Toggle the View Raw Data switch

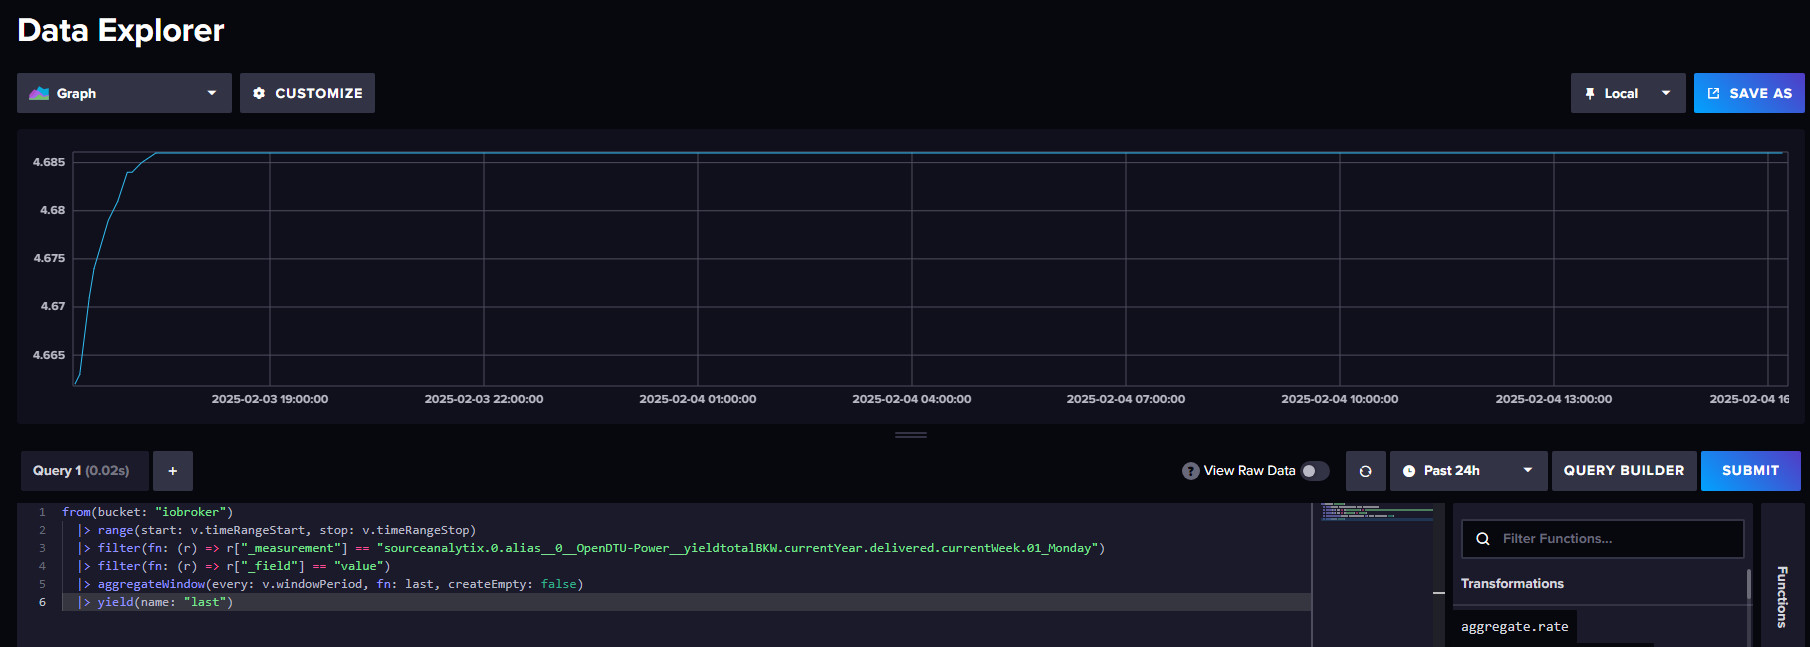(x=1315, y=471)
